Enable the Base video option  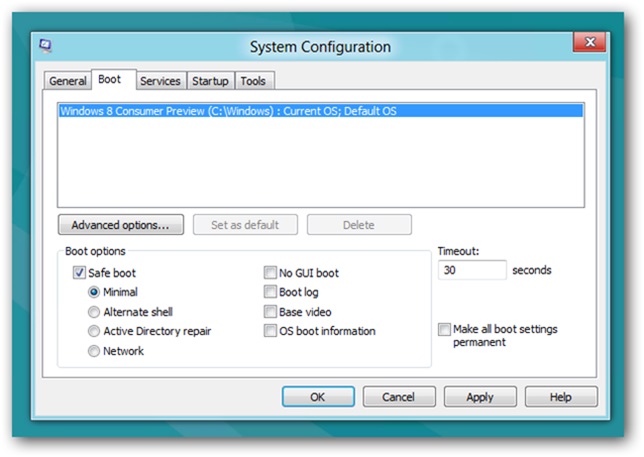[x=270, y=312]
